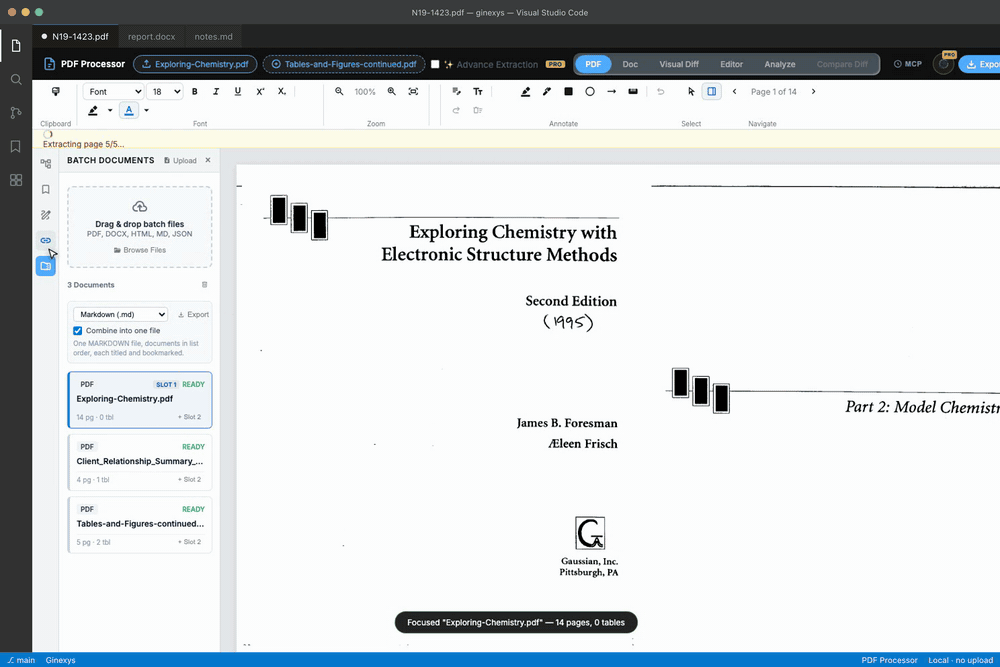Toggle the column selection mode button
1000x667 pixels.
(x=712, y=92)
